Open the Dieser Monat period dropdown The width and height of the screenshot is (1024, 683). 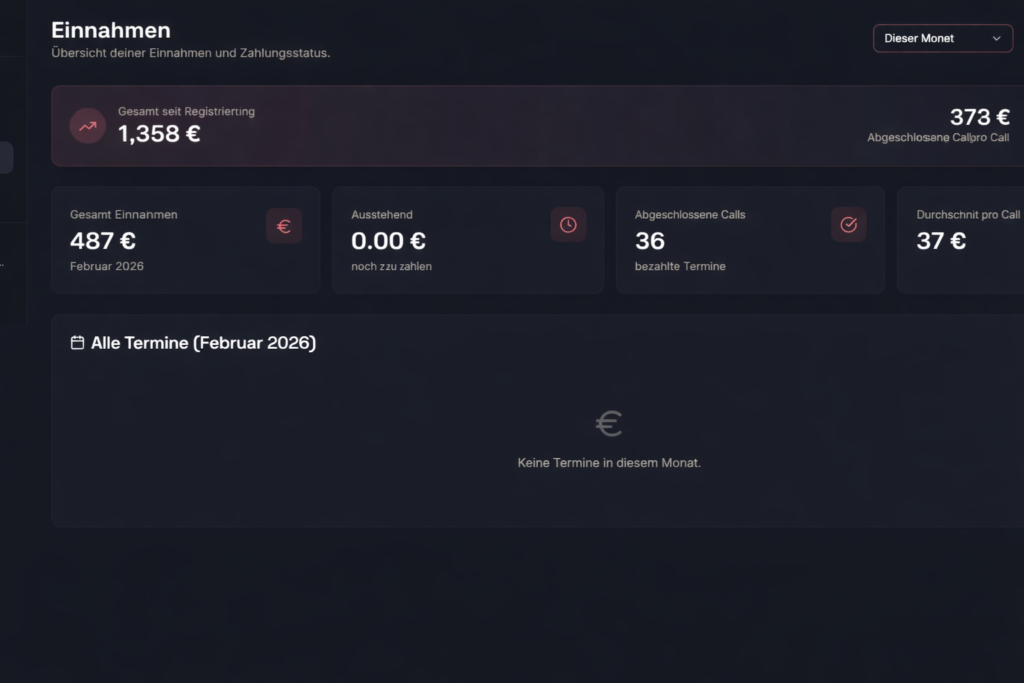tap(942, 38)
